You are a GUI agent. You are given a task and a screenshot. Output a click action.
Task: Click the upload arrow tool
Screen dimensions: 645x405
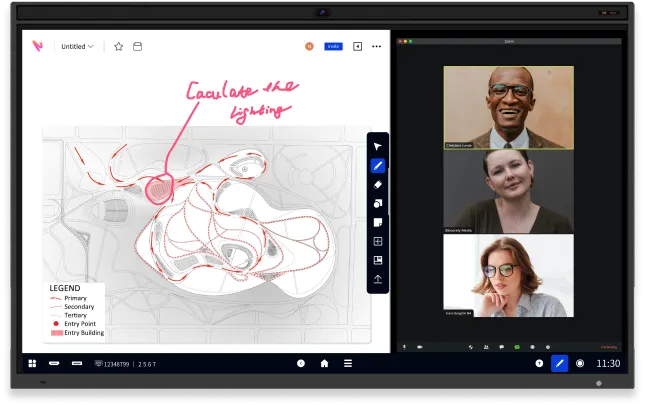click(378, 280)
